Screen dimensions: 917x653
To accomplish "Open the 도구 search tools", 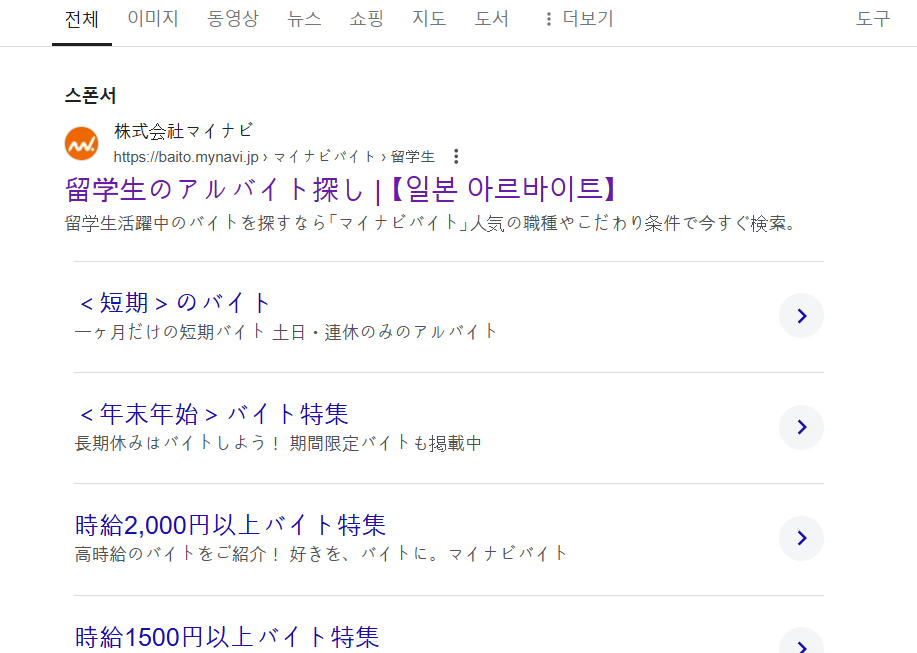I will [x=873, y=19].
